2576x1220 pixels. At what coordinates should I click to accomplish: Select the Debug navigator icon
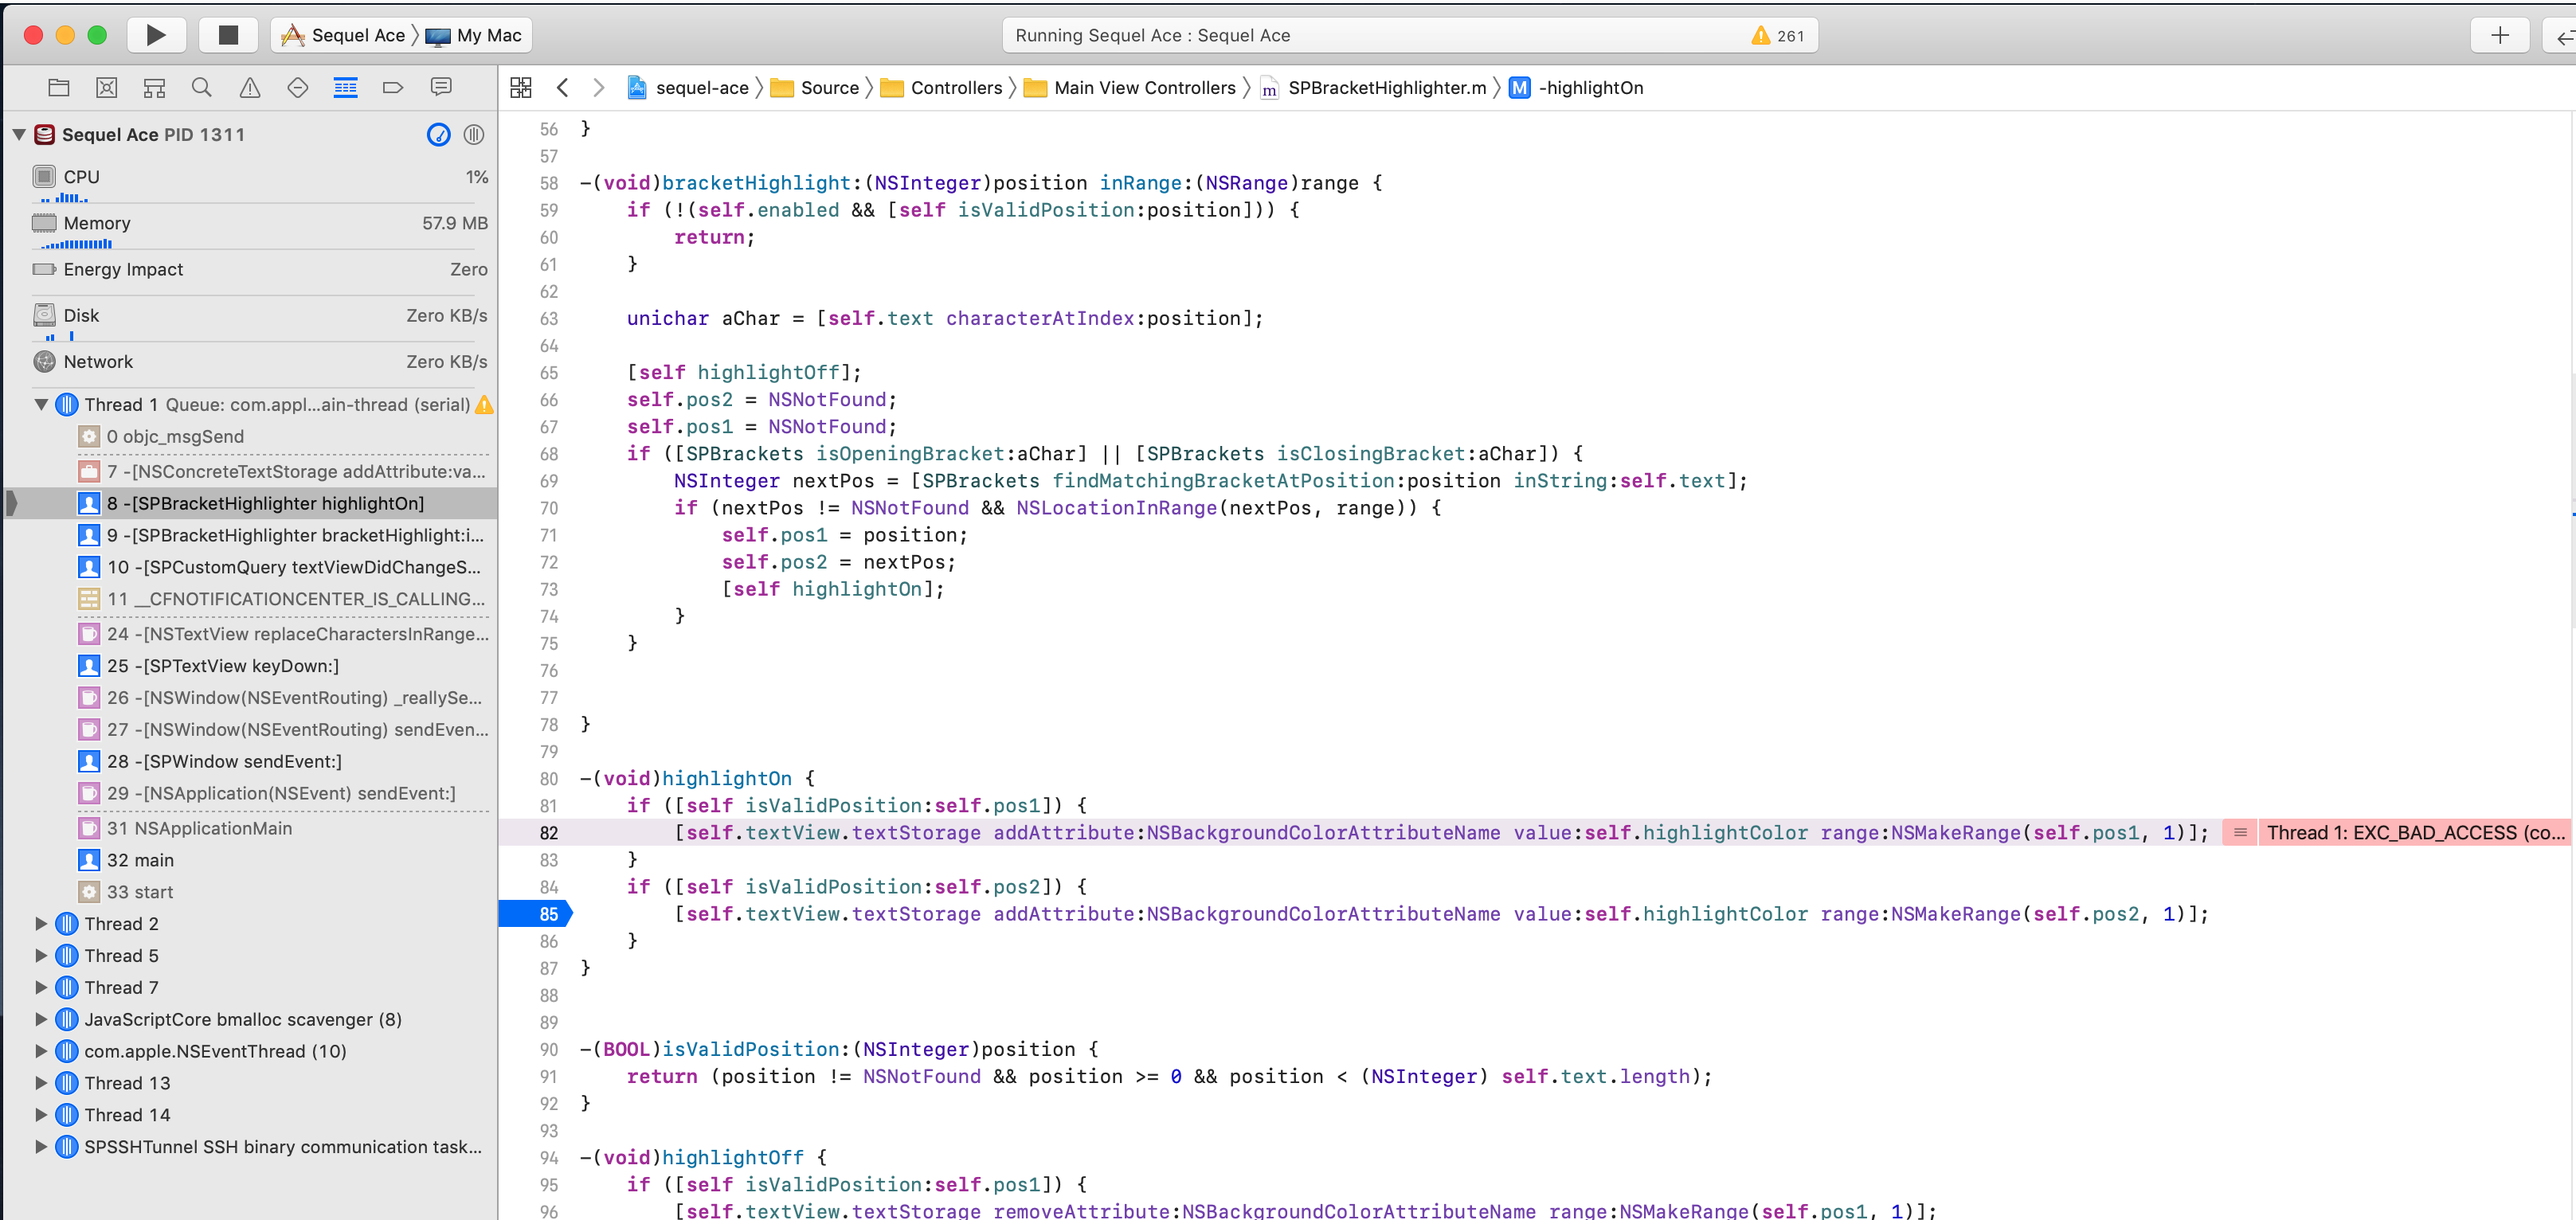point(345,88)
